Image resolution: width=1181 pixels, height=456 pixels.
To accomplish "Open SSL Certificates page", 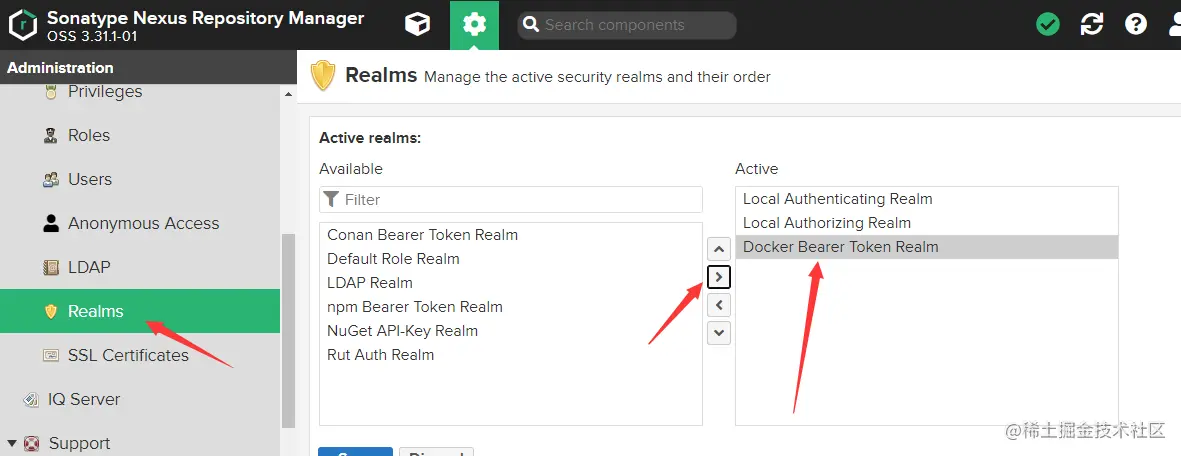I will (128, 355).
